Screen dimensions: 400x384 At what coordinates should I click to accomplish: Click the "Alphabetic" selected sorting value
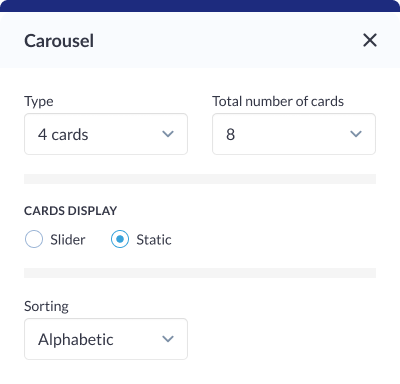(x=76, y=340)
